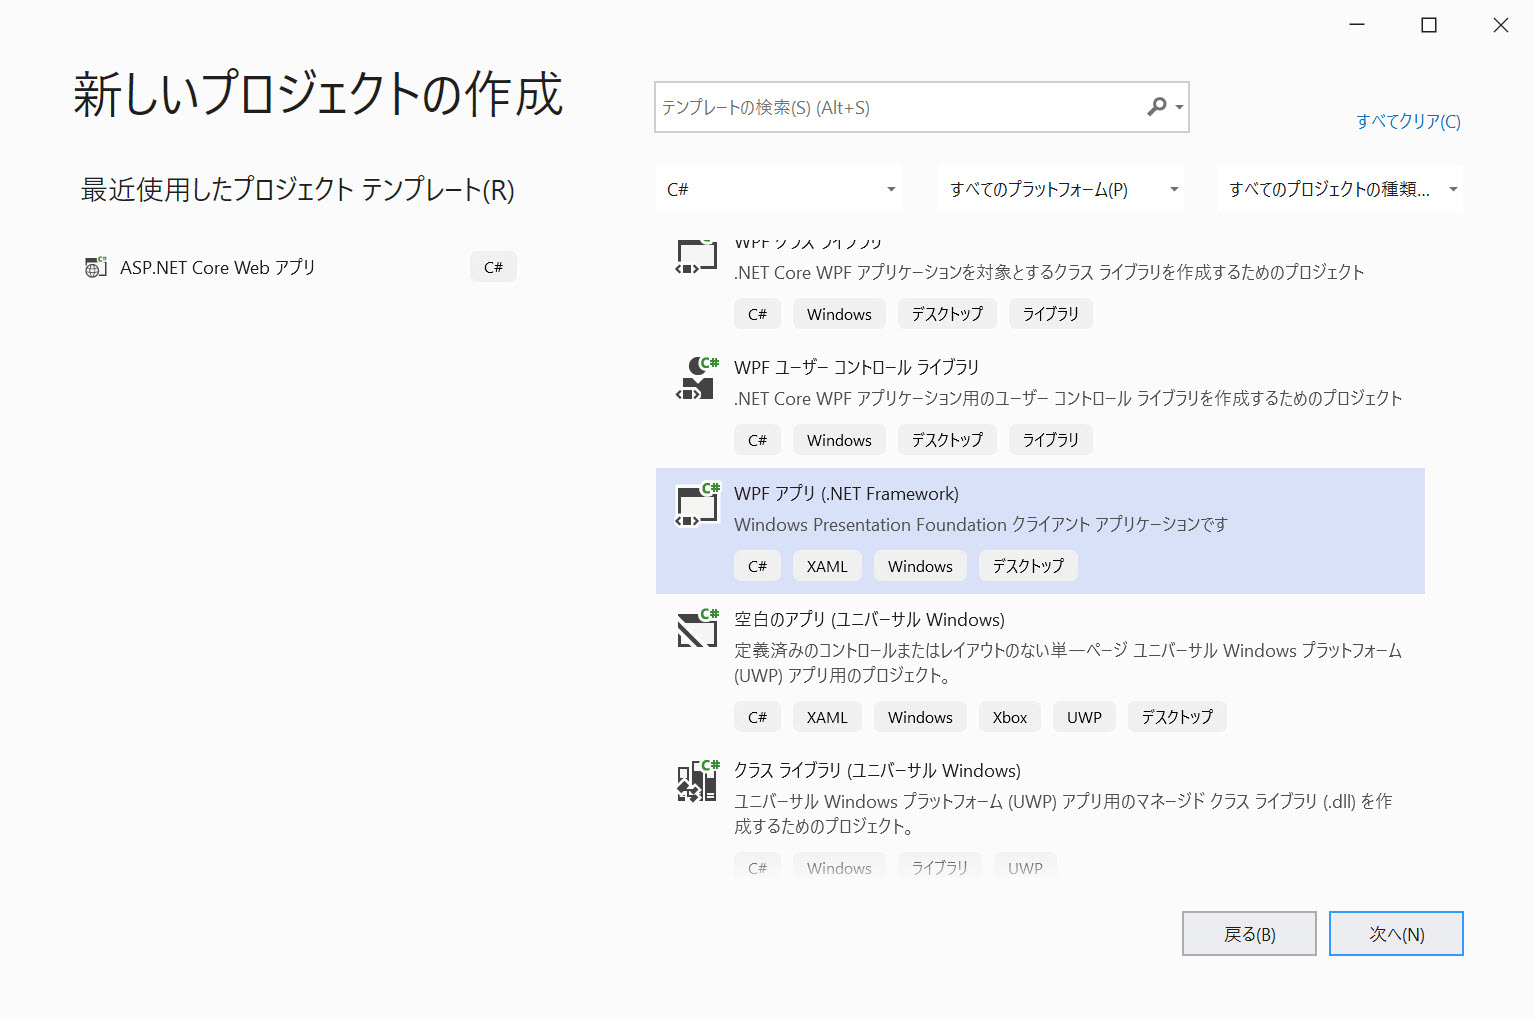Click Windows tag under WPF ユーザー コントロール
Viewport: 1535px width, 1020px height.
coord(839,440)
